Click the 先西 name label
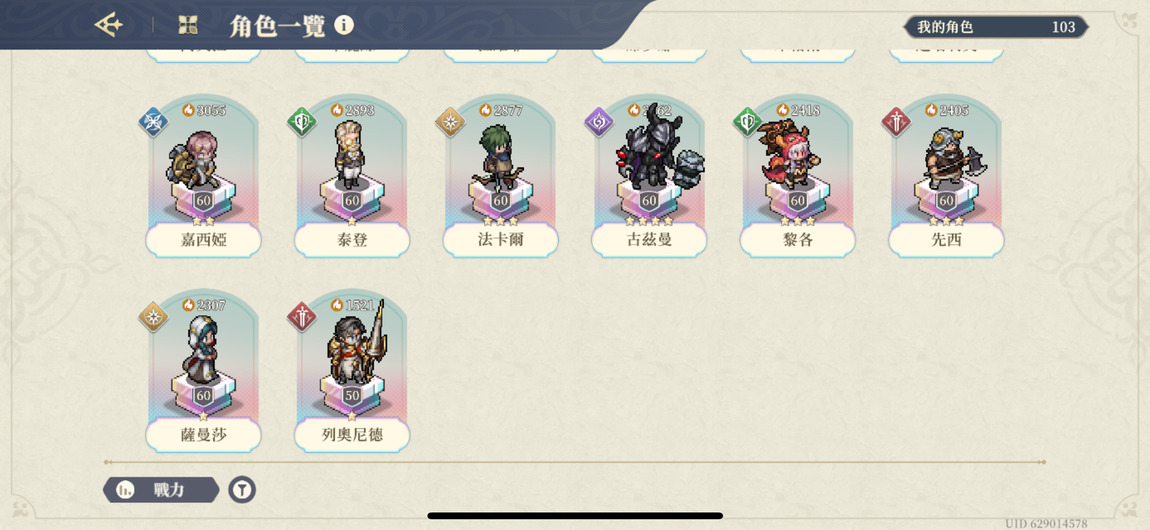 (946, 240)
